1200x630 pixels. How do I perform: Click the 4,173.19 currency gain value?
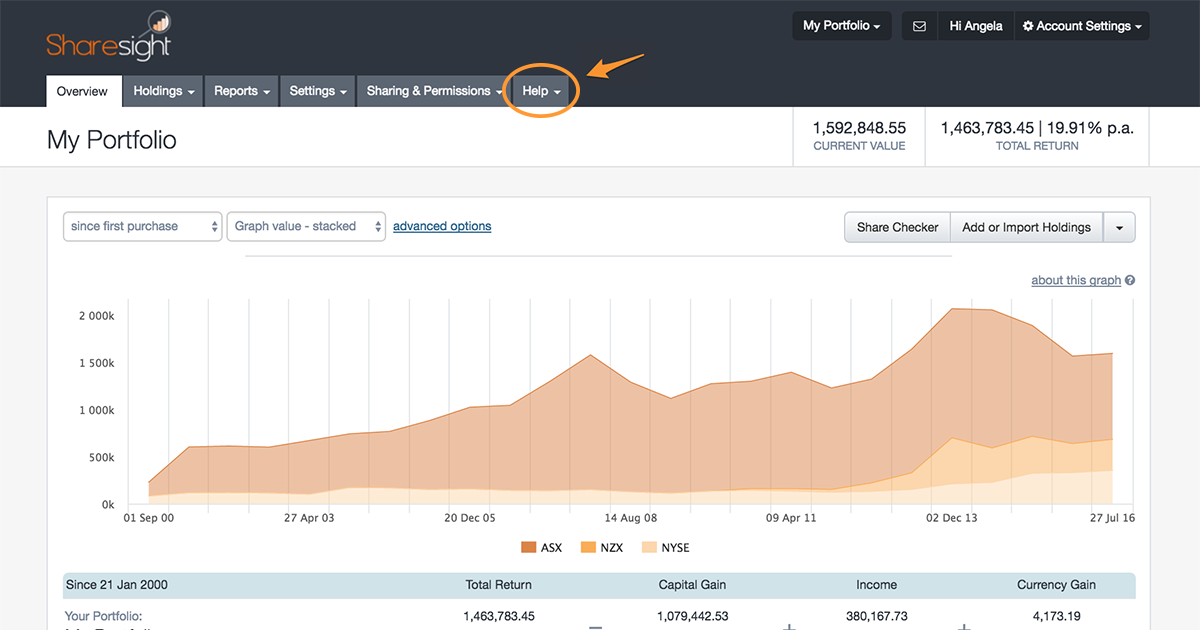tap(1056, 616)
